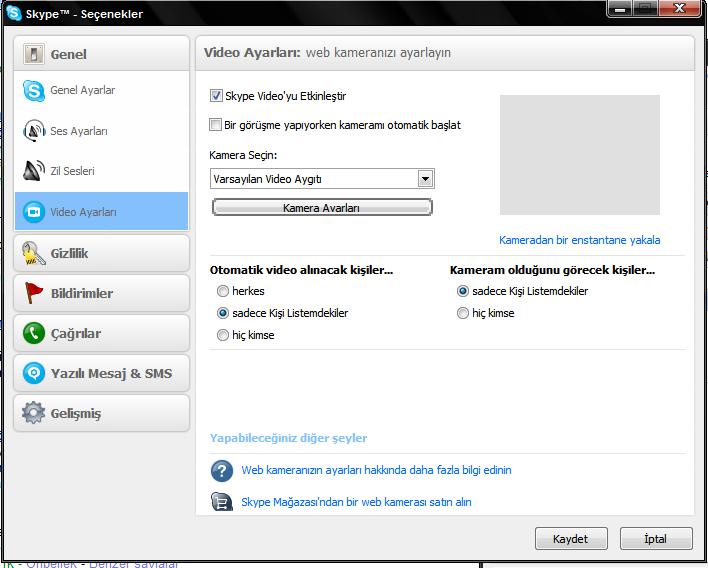Select hiç kimse under Otomatik video alınacak

click(x=223, y=335)
